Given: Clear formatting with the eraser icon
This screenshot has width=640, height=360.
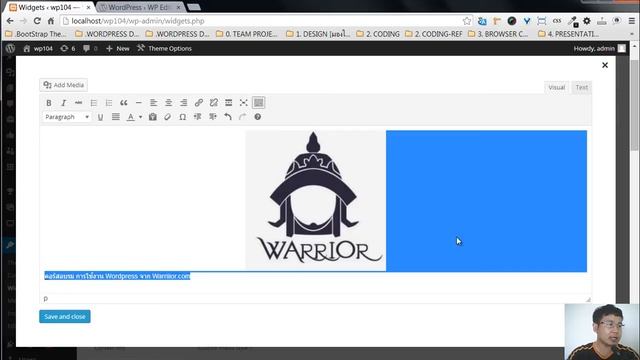Looking at the screenshot, I should [x=168, y=117].
